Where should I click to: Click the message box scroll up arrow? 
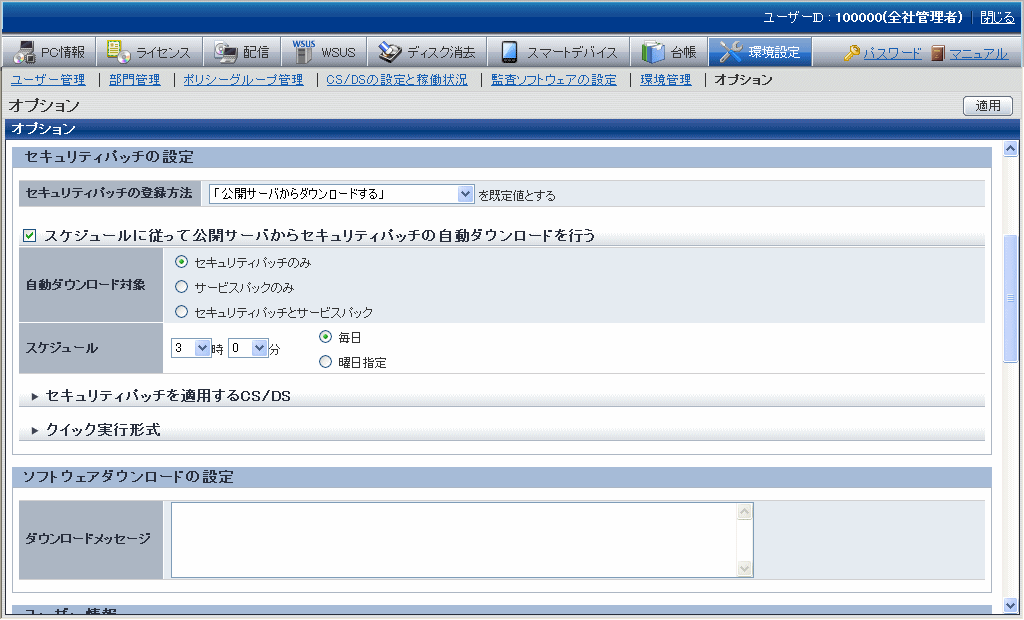pyautogui.click(x=744, y=512)
